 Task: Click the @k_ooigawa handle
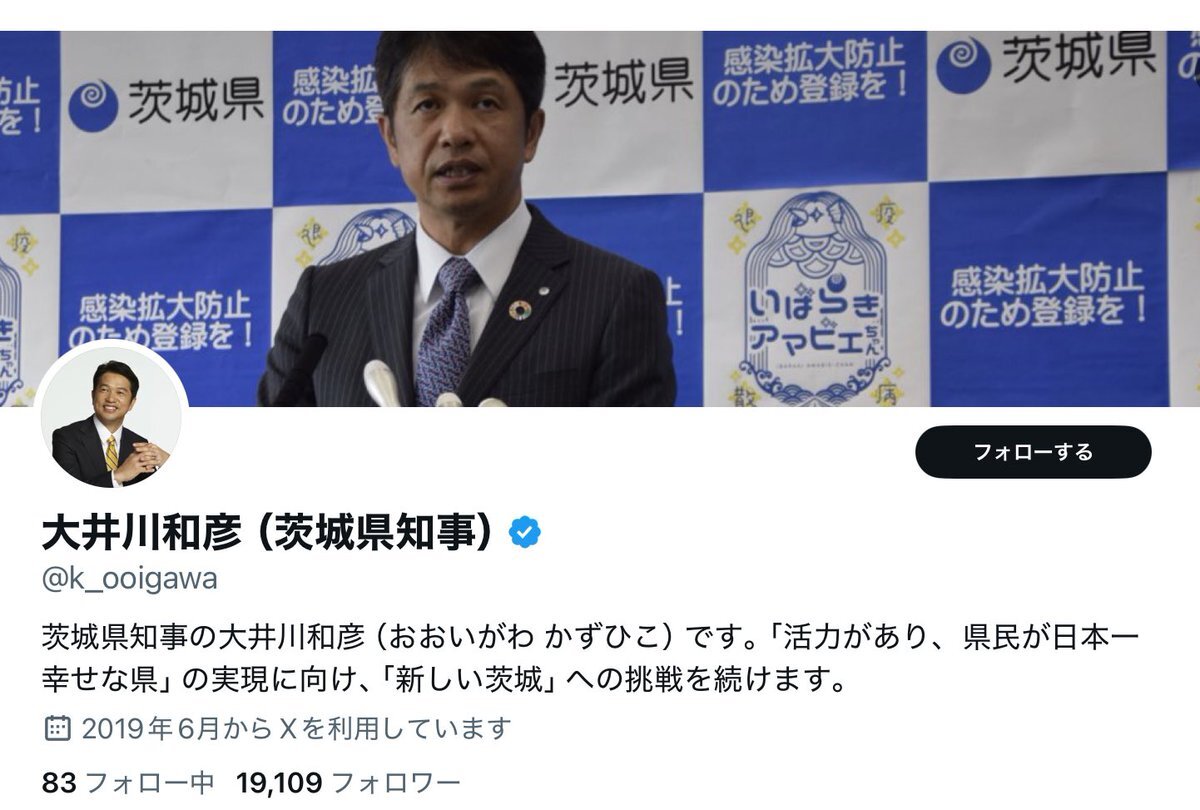129,579
